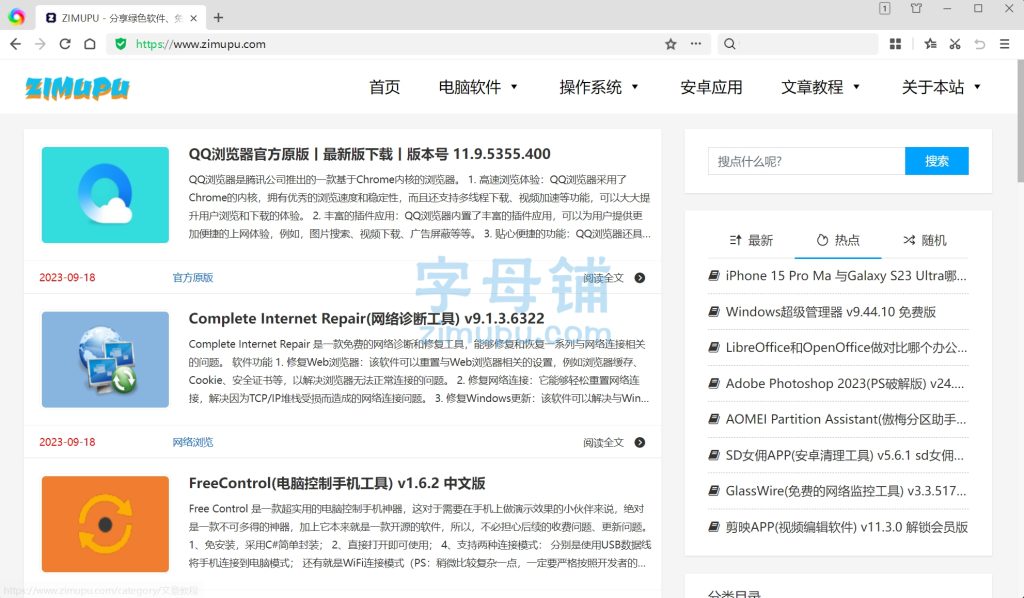The image size is (1024, 598).
Task: Open a new tab with plus button
Action: coord(219,18)
